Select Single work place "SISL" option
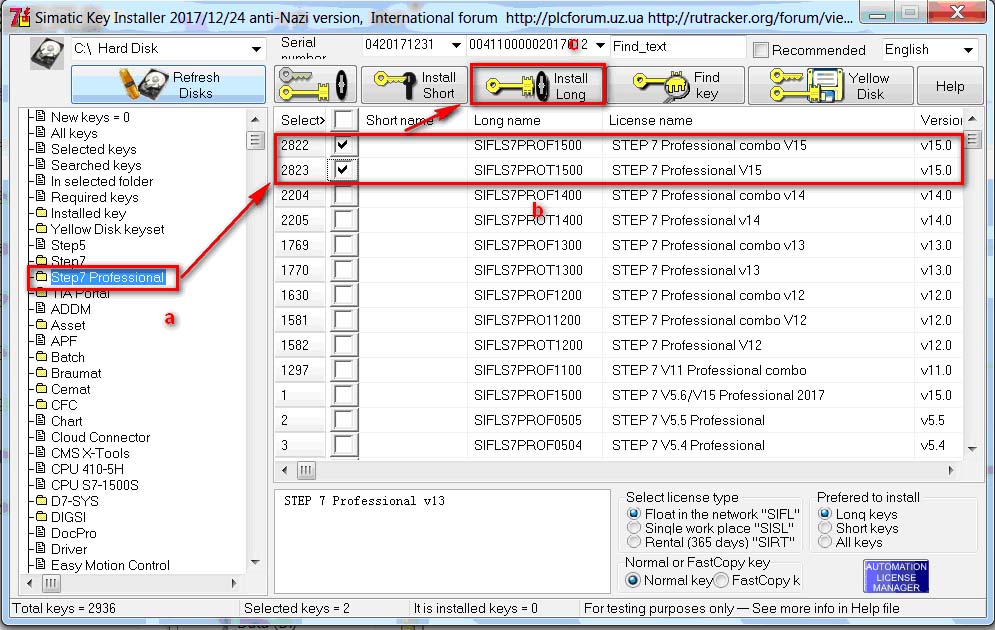This screenshot has height=630, width=995. pos(634,528)
